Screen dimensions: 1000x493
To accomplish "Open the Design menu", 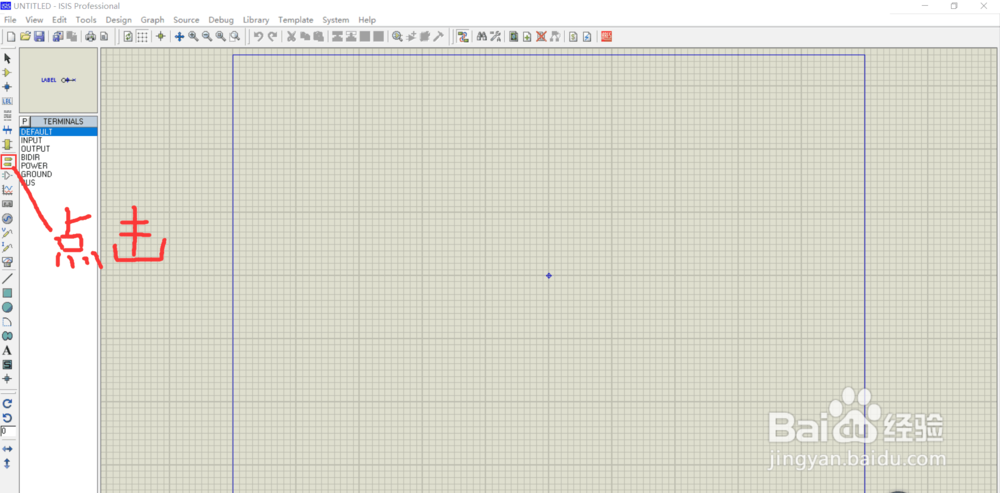I will 119,20.
